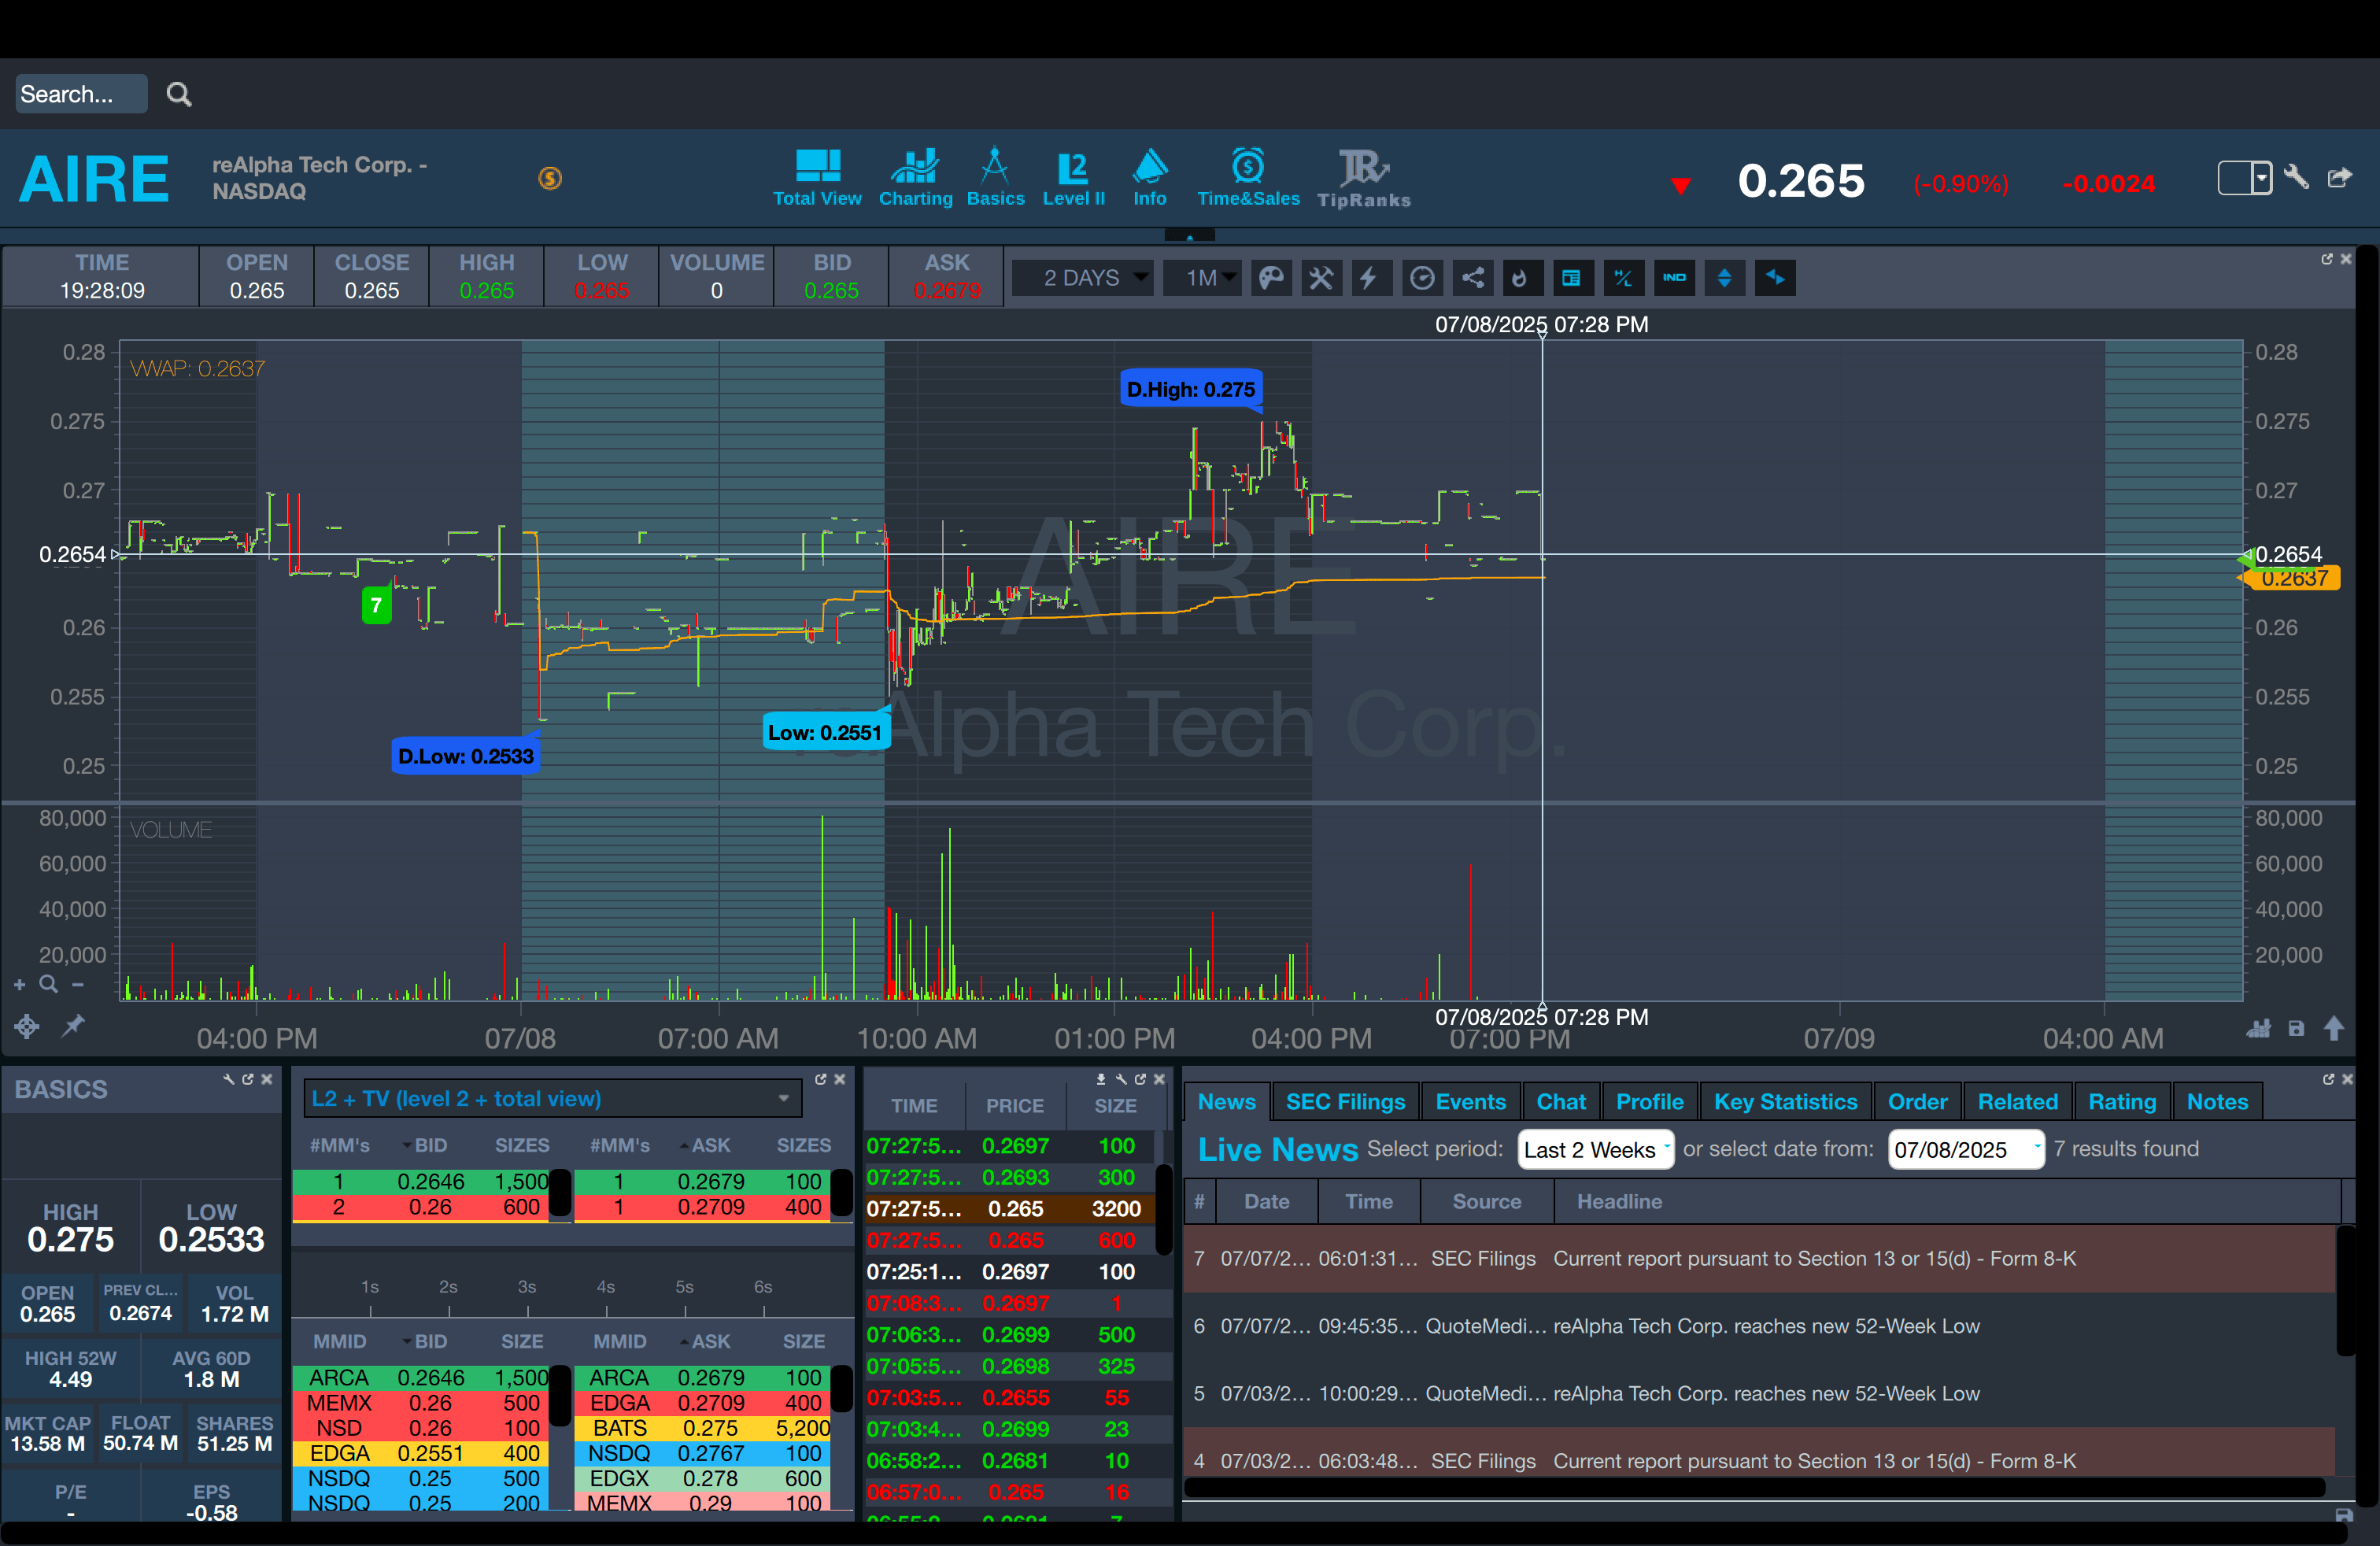Toggle the IND indicators button

point(1675,278)
